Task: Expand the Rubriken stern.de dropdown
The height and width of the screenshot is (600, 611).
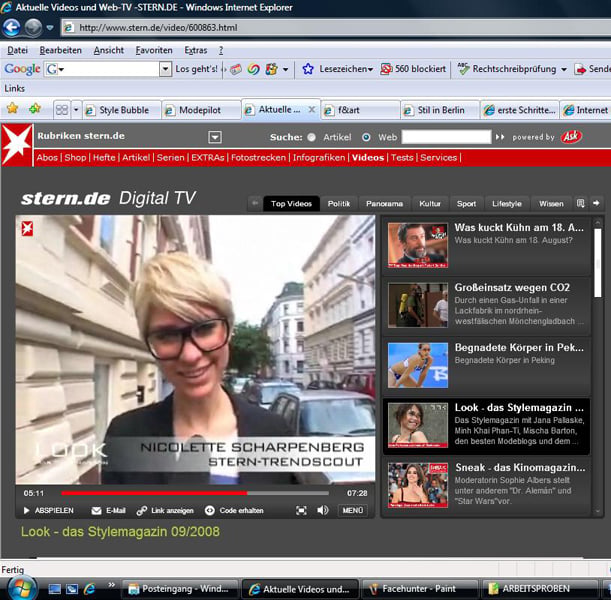Action: click(x=215, y=137)
